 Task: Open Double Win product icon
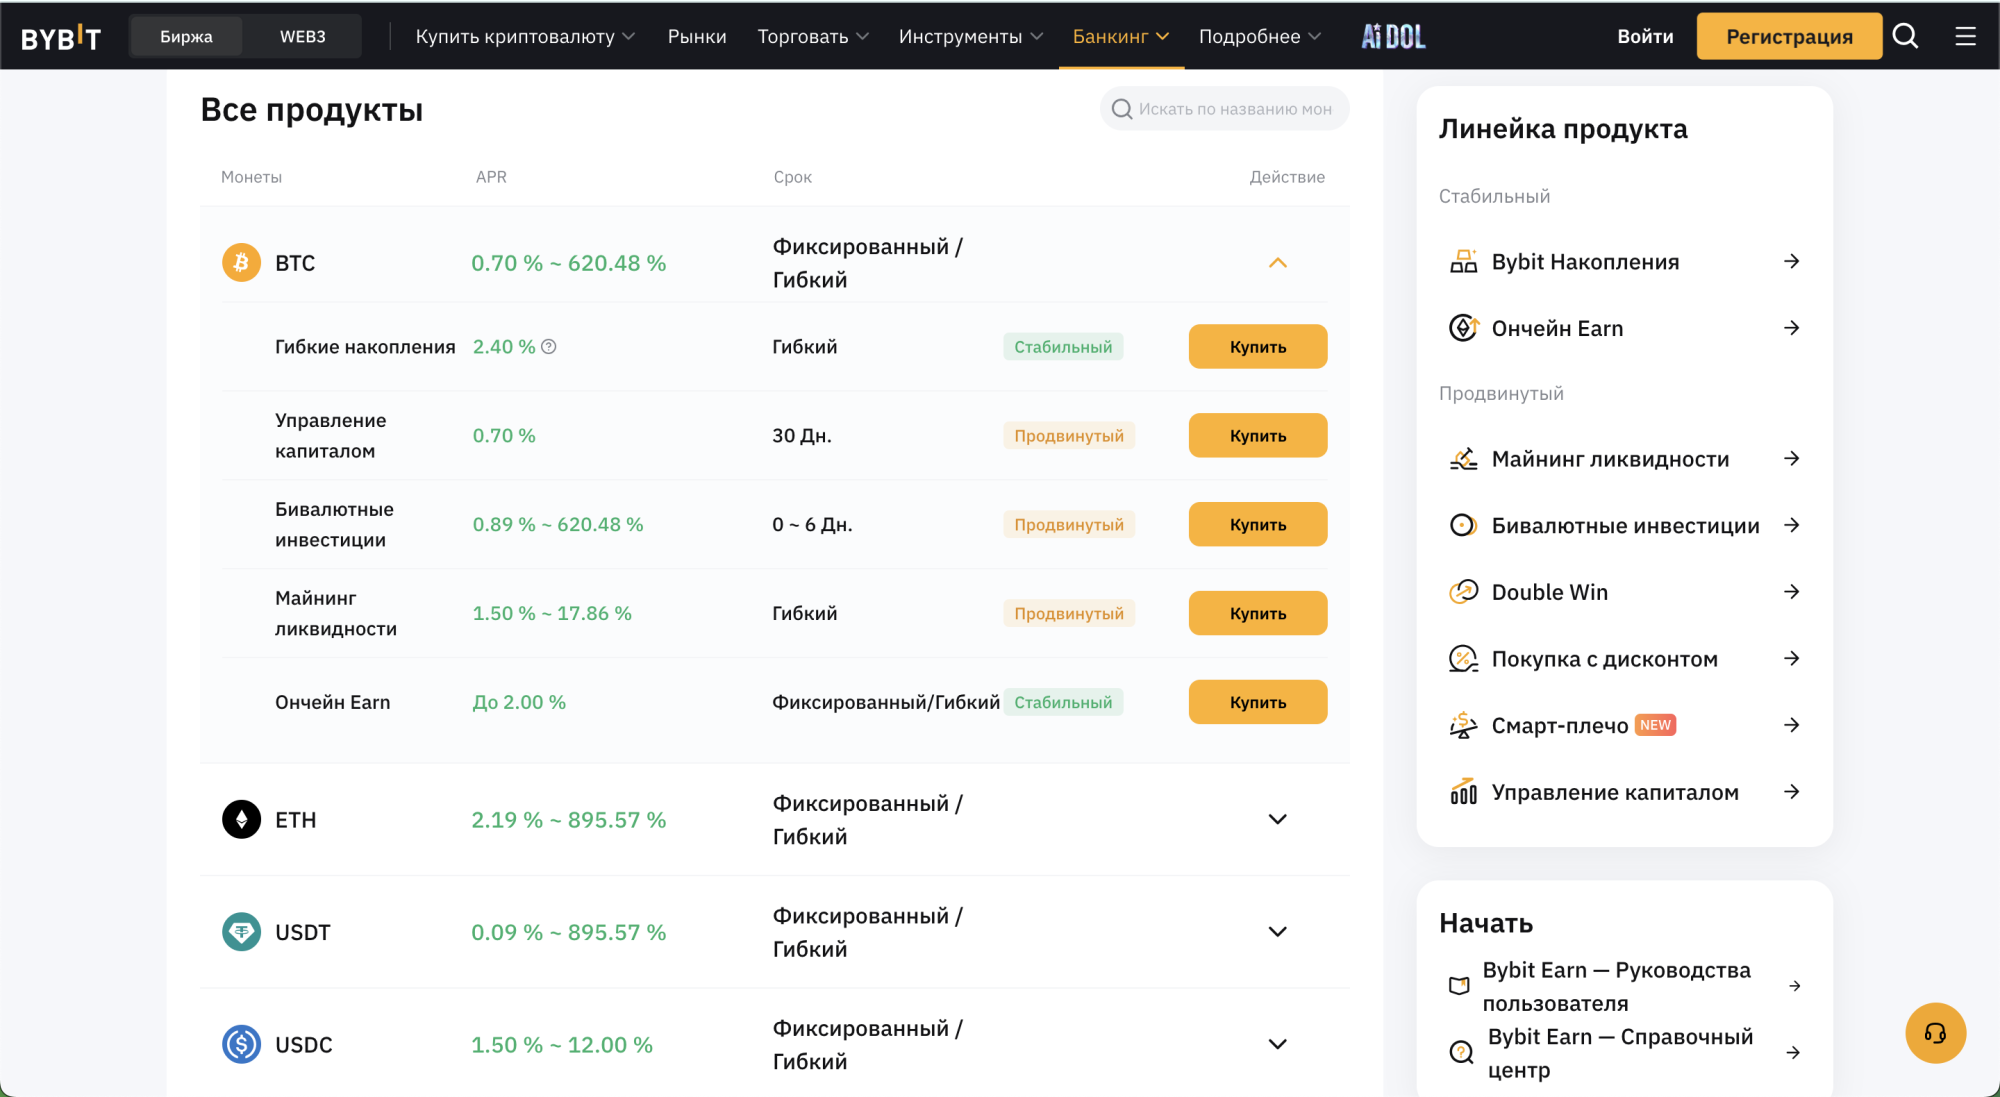click(1463, 592)
